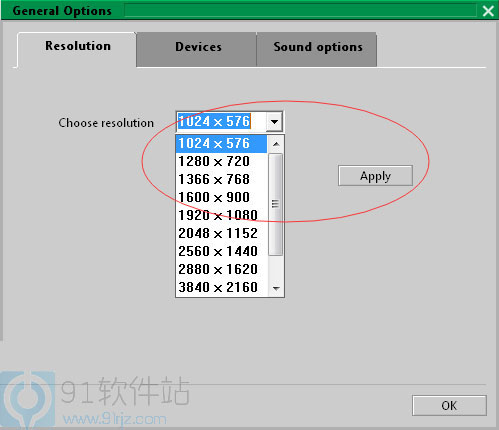Click the list's scroll down arrow

tap(276, 288)
